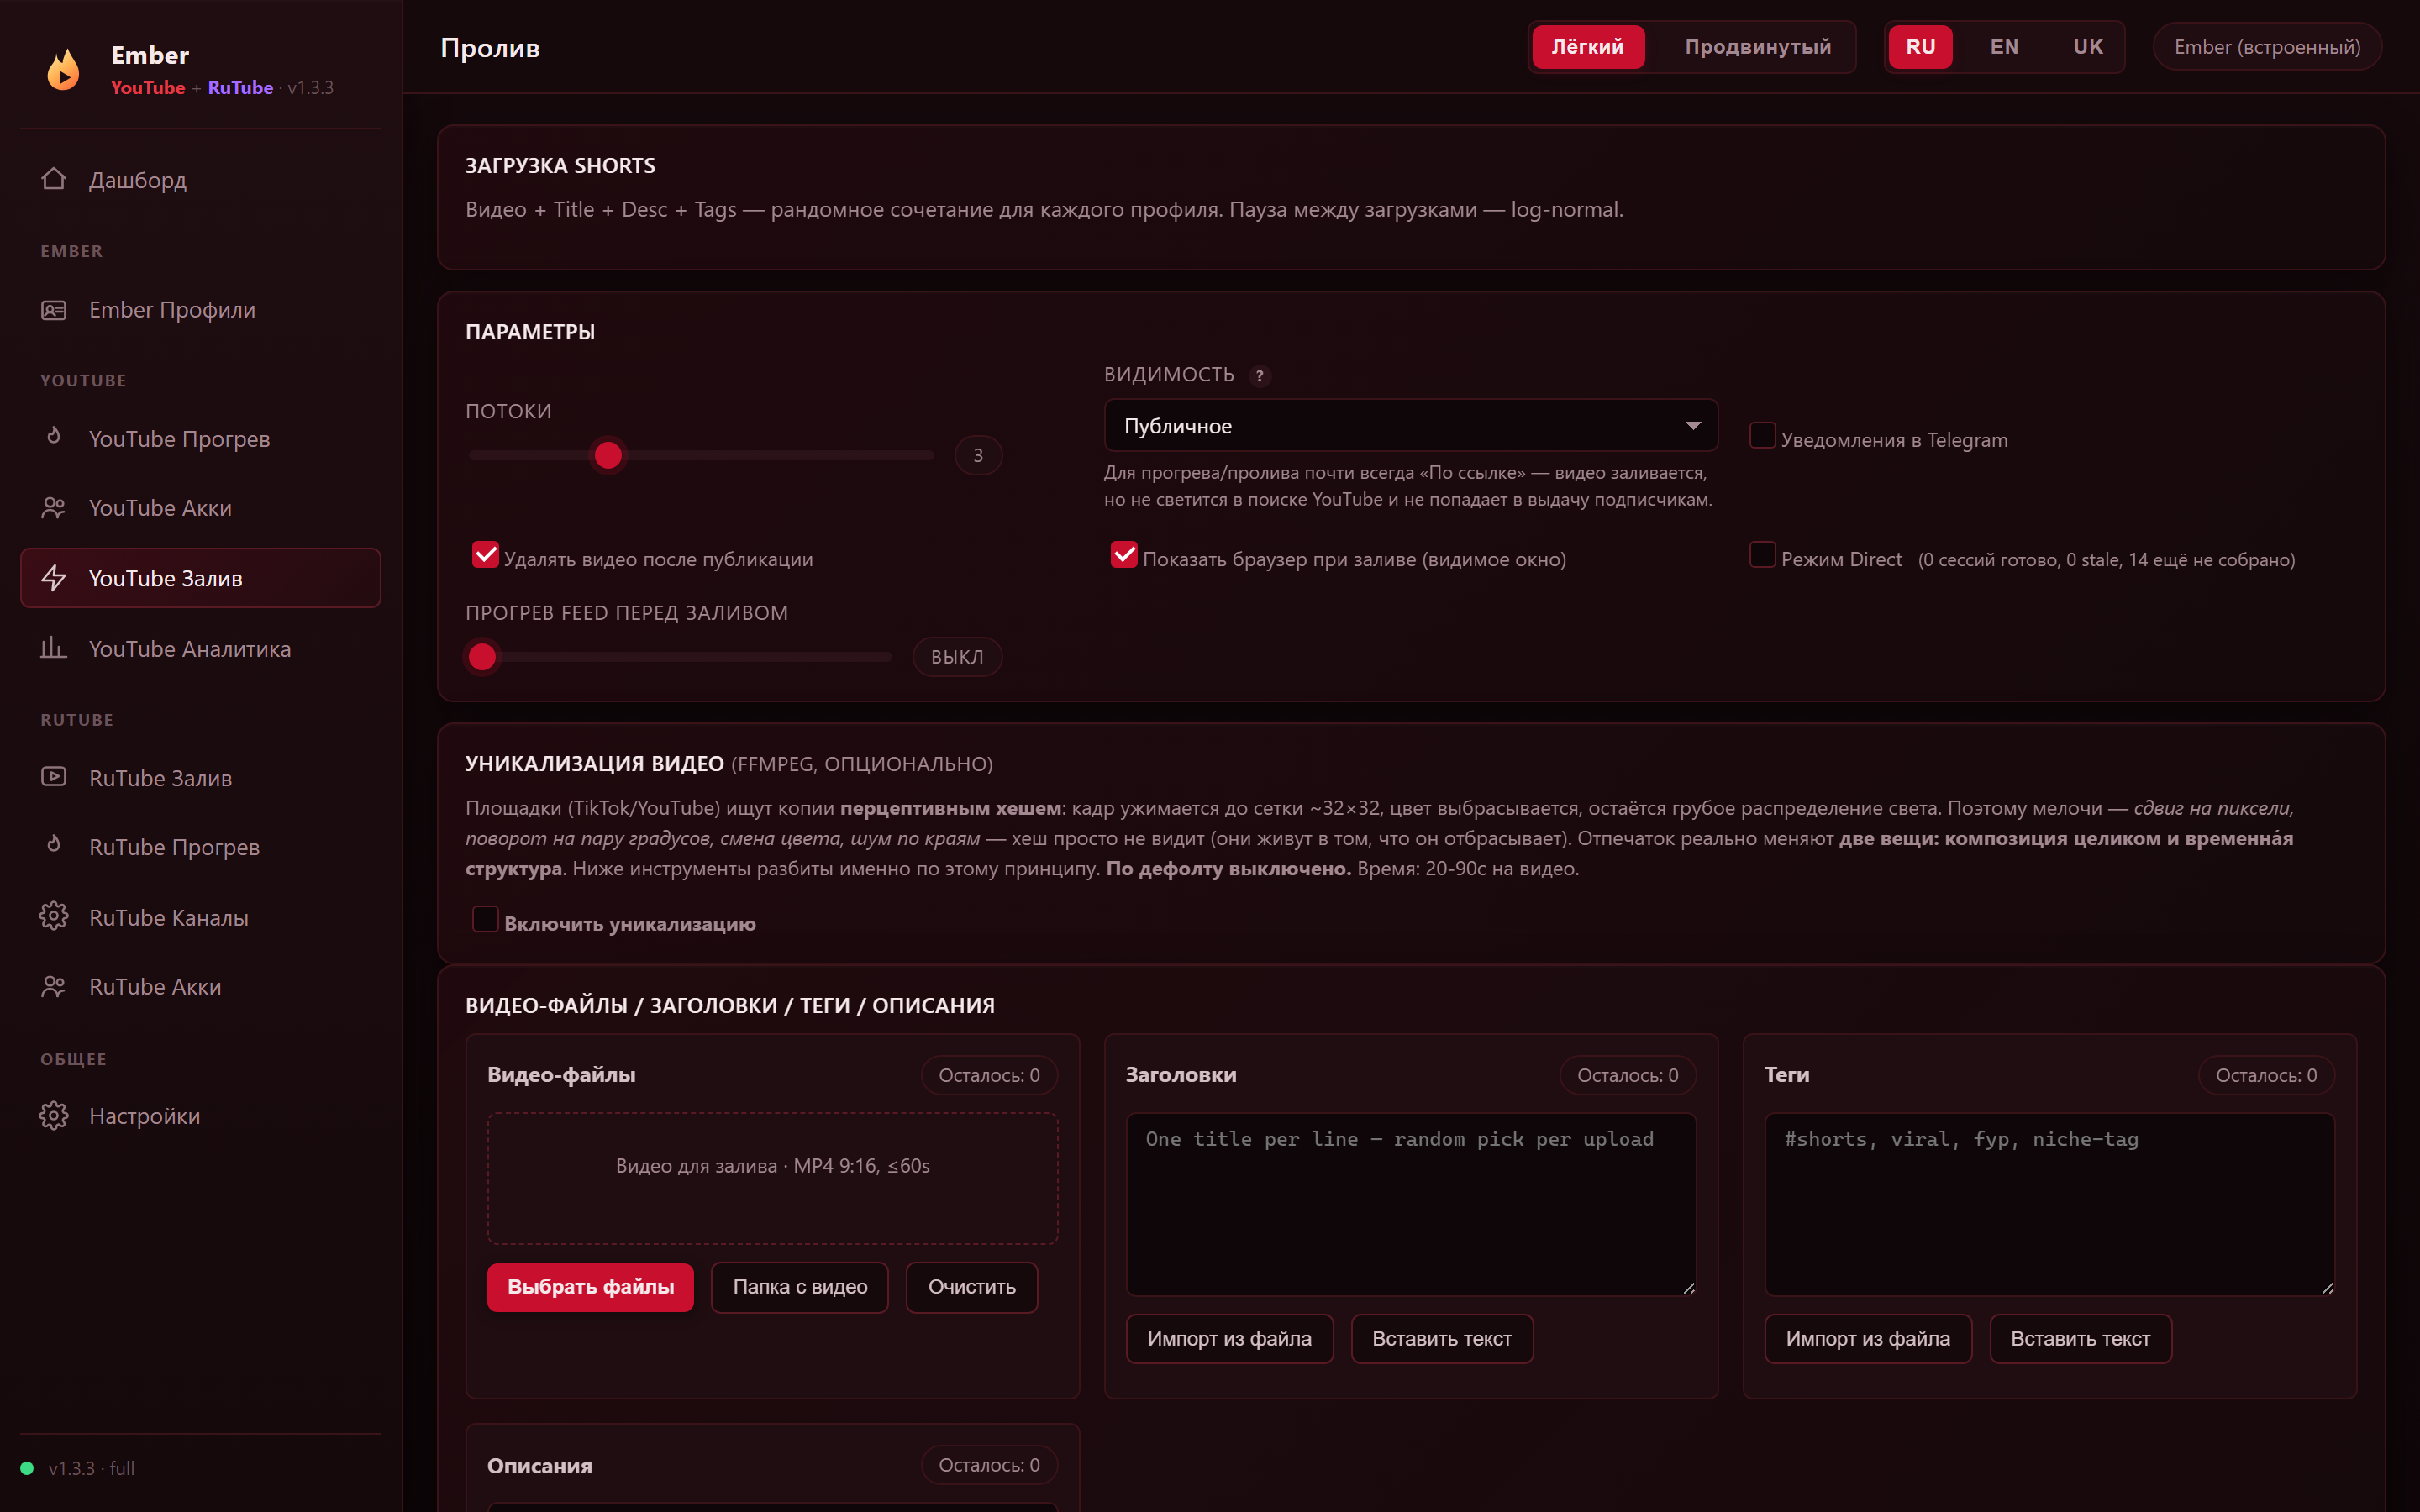The image size is (2420, 1512).
Task: Go to Ember Профили page
Action: pos(200,310)
